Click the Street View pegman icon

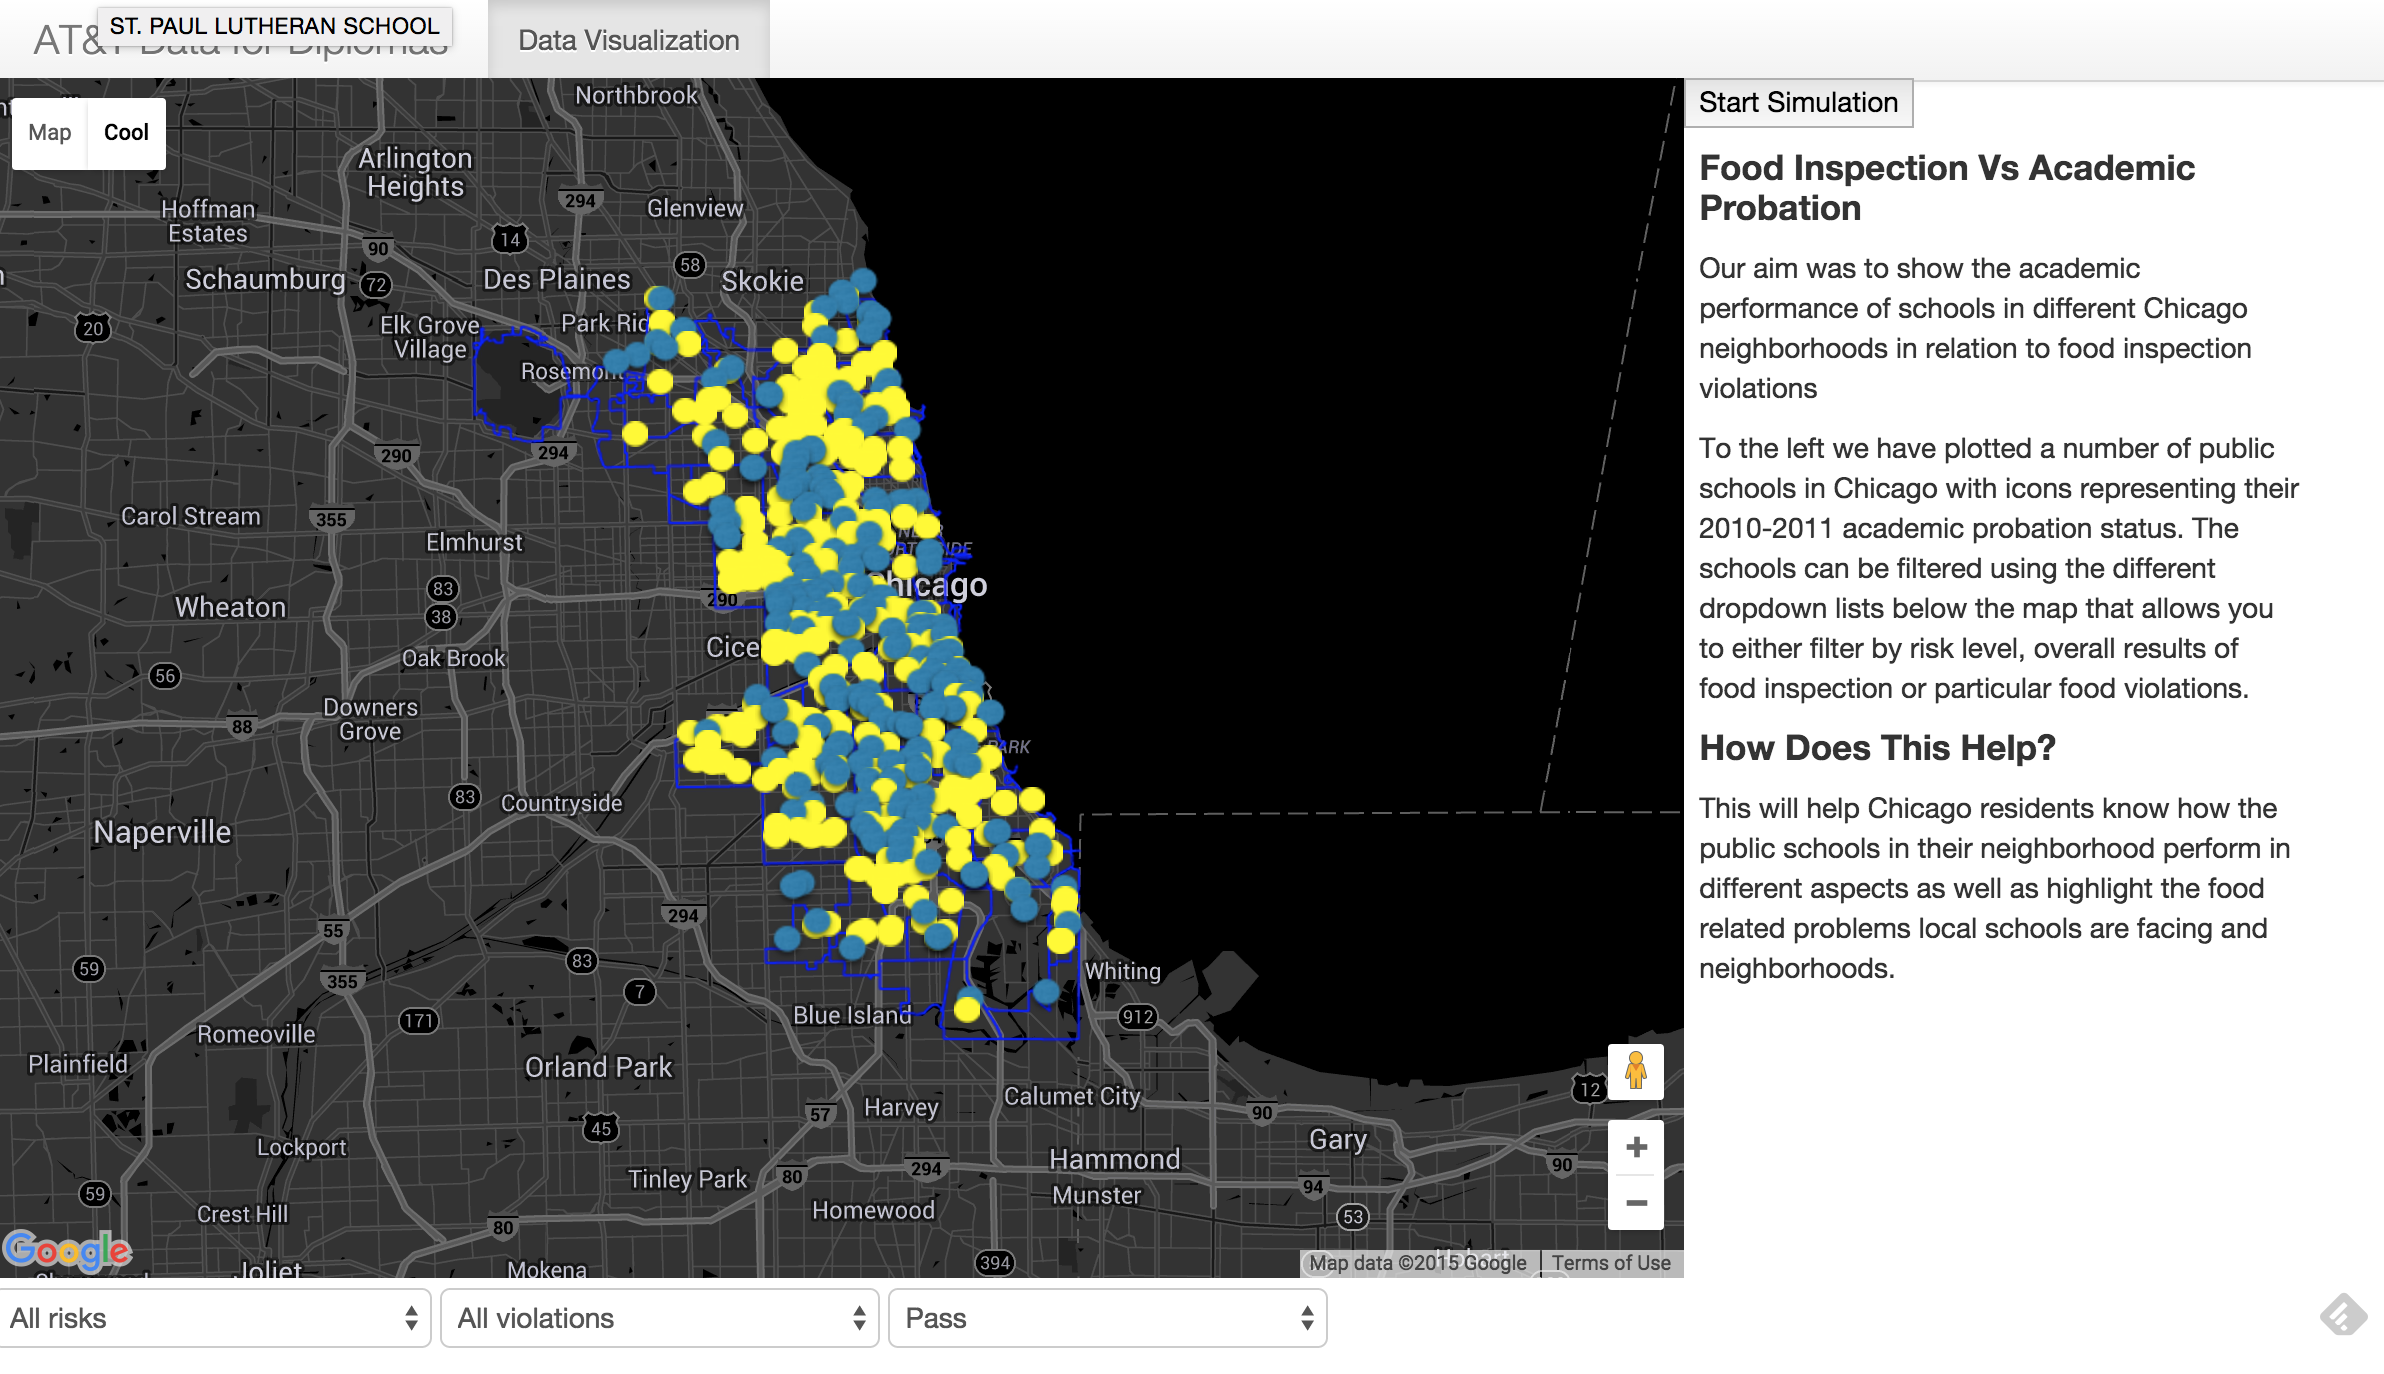pyautogui.click(x=1635, y=1071)
